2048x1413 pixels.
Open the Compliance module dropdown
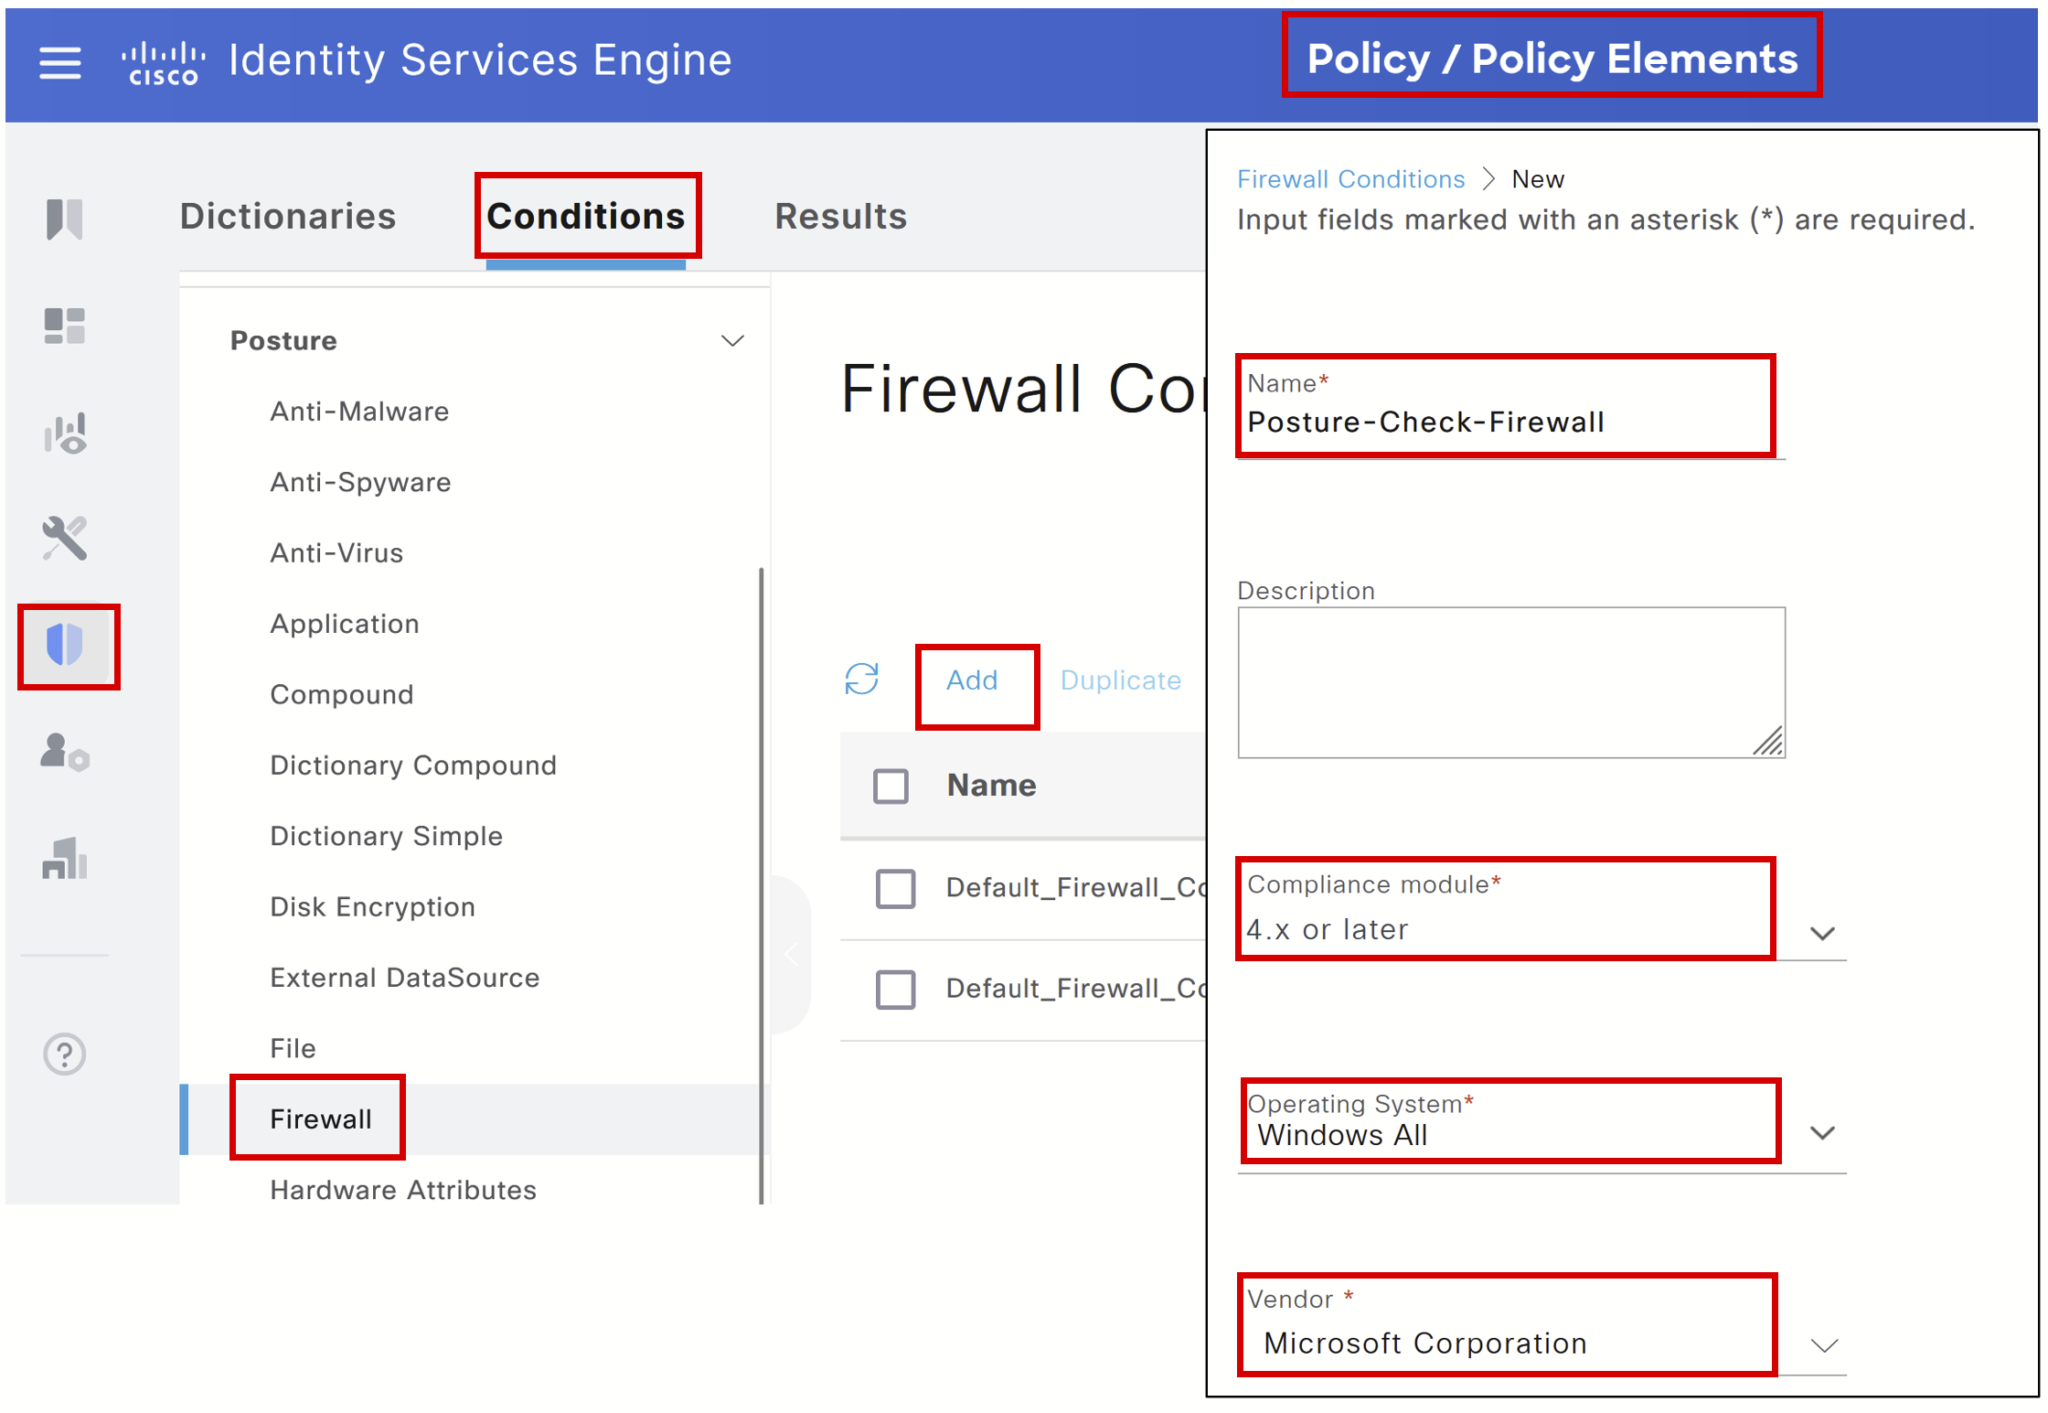[1822, 932]
